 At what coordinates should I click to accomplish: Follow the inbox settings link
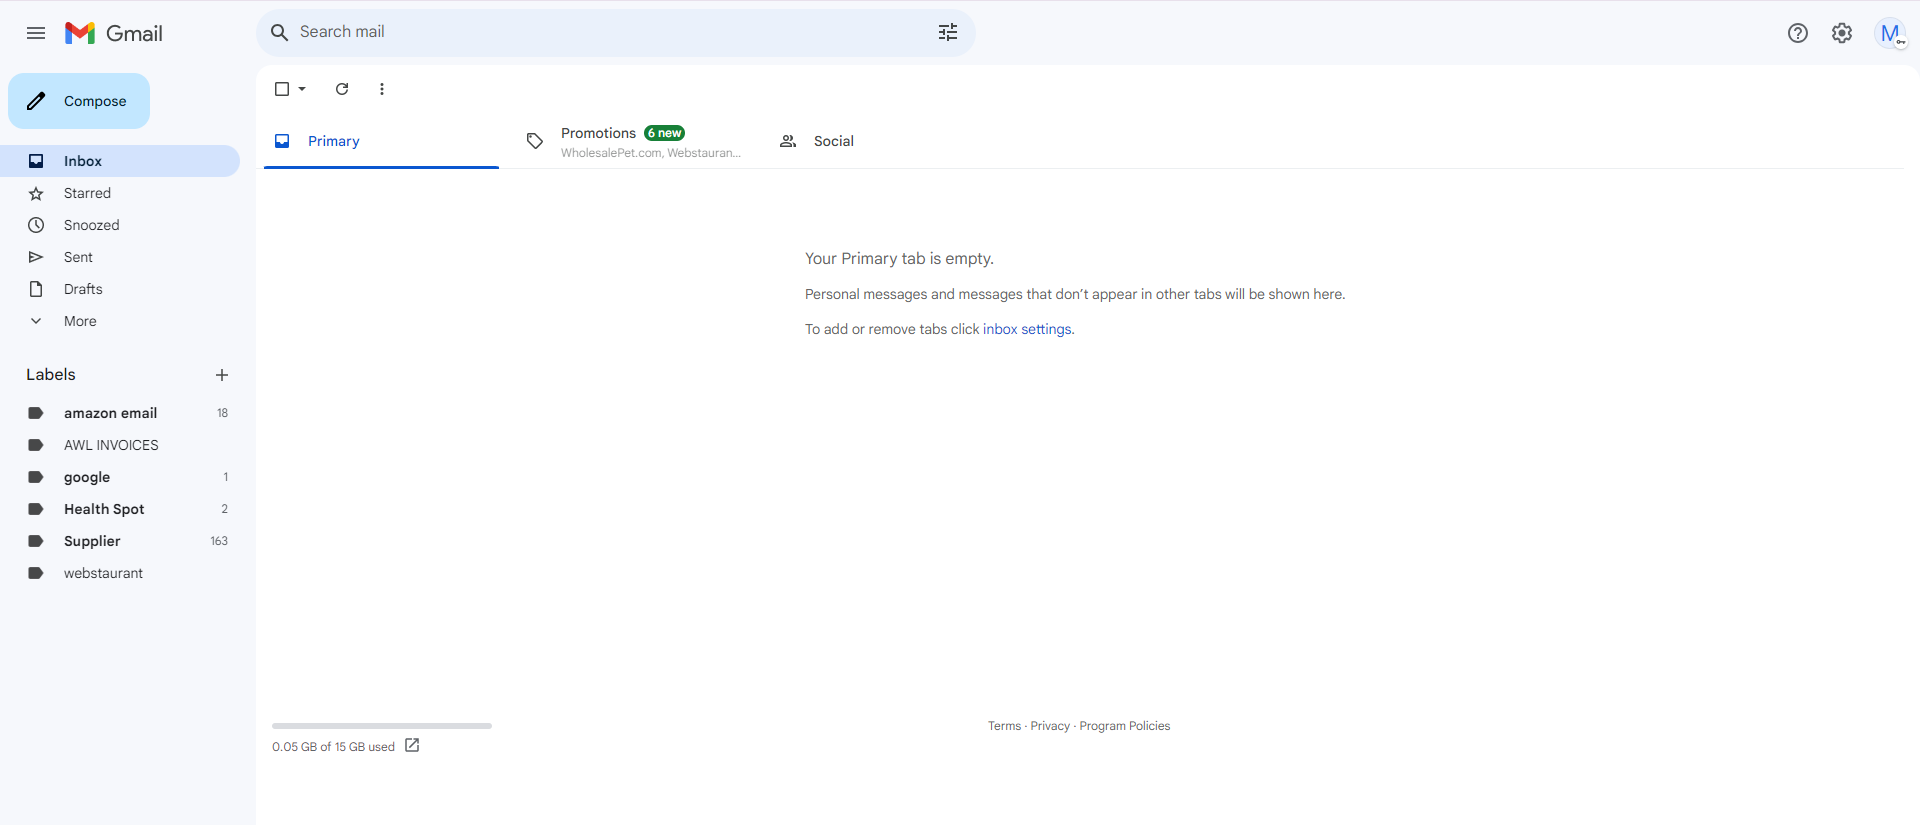point(1027,329)
